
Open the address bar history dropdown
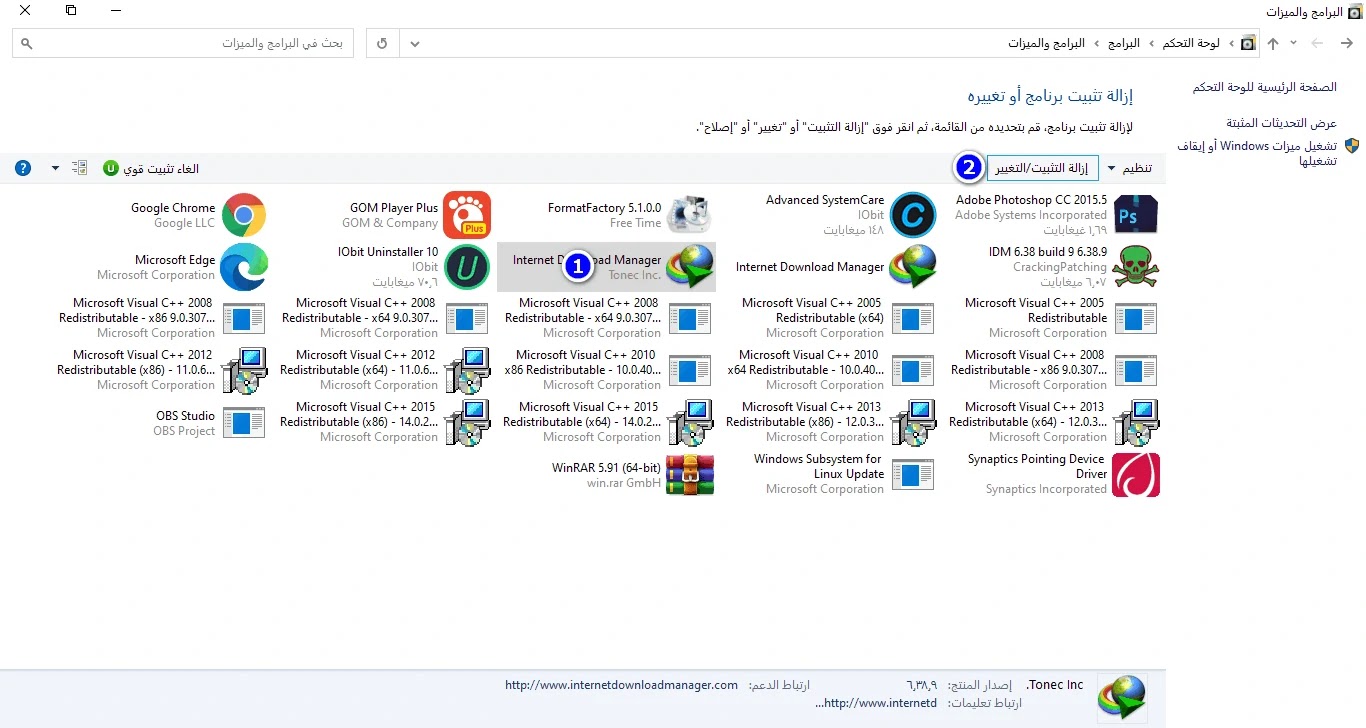click(415, 44)
